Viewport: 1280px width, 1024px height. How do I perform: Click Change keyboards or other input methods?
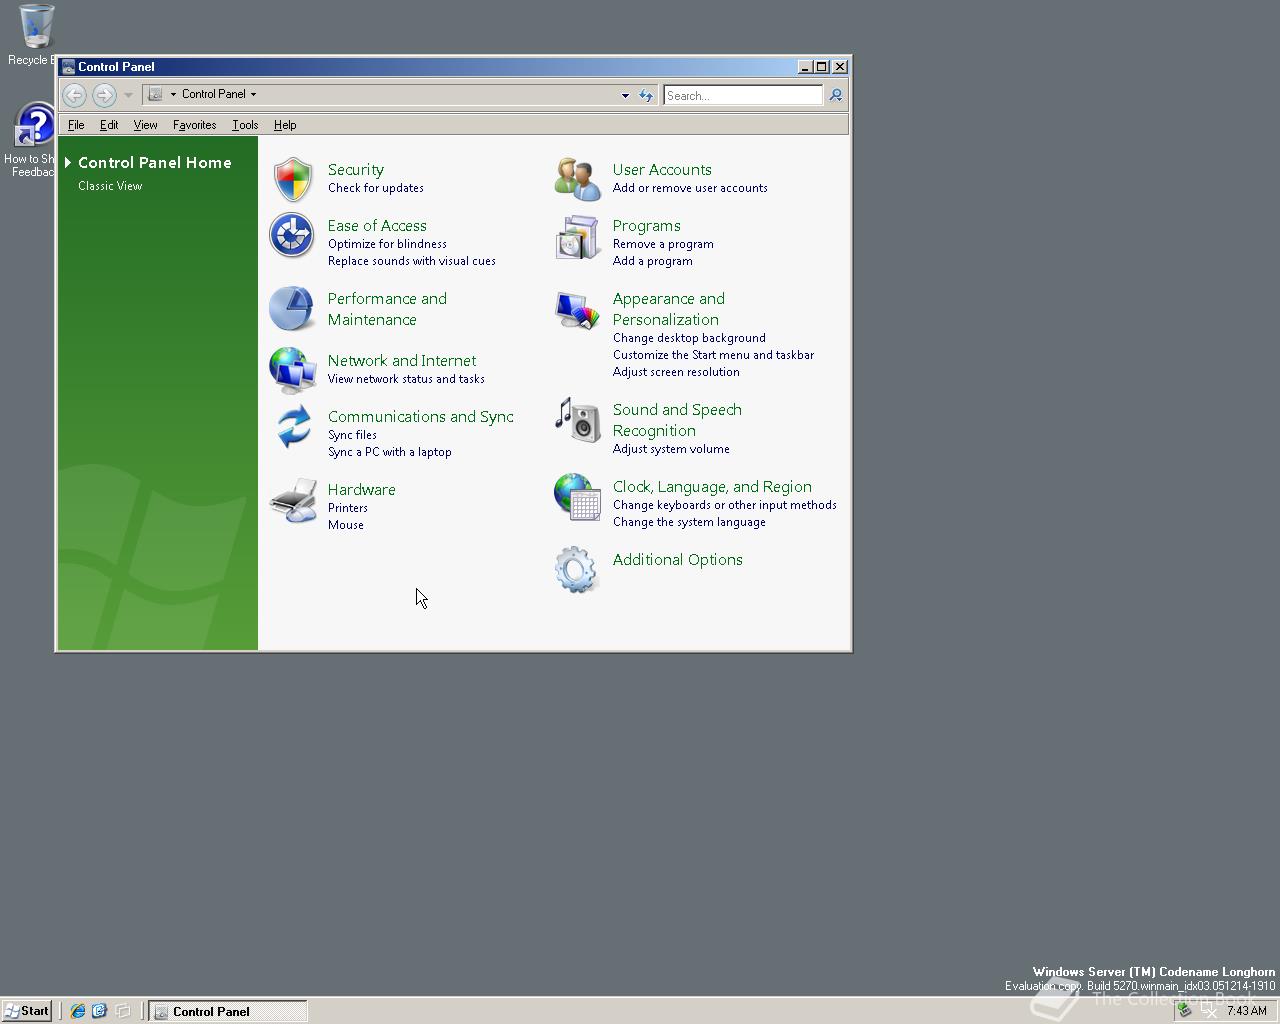coord(725,505)
